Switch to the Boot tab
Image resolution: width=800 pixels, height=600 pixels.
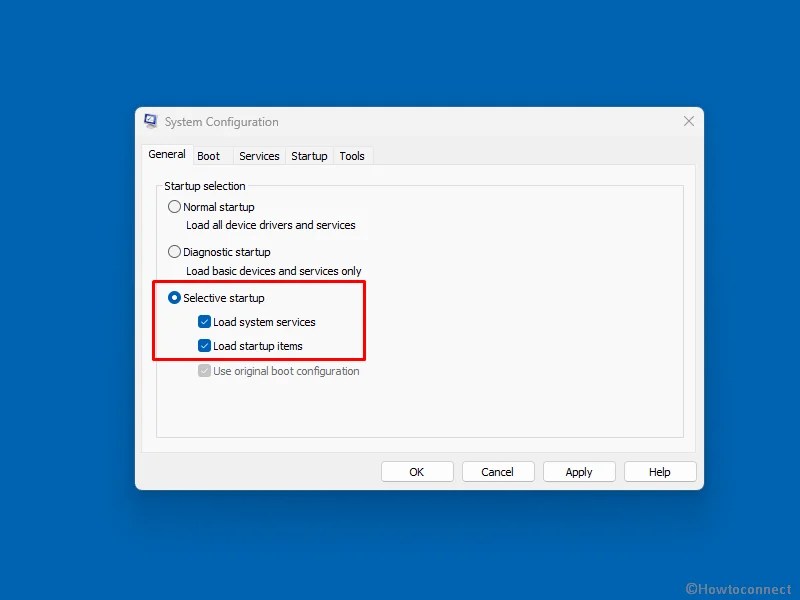(x=209, y=156)
